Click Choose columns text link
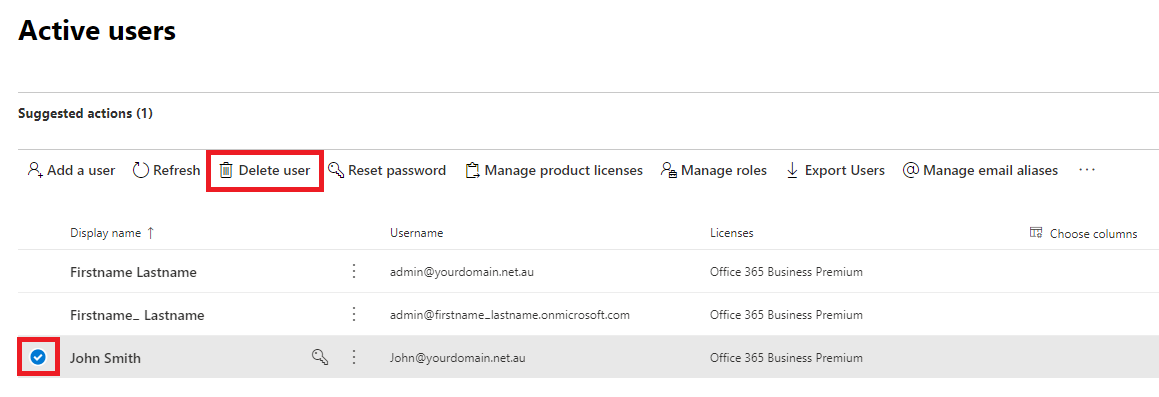This screenshot has height=397, width=1159. pos(1093,234)
